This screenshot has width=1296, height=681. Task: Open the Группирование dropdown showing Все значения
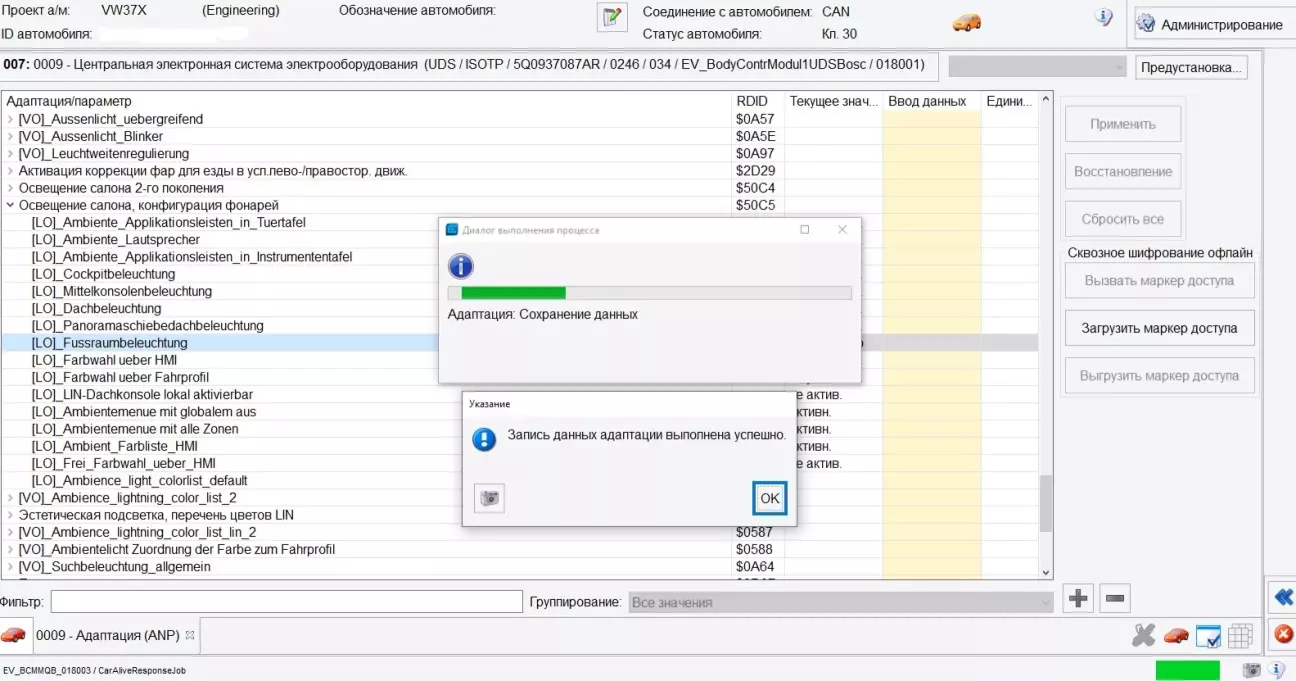coord(841,603)
